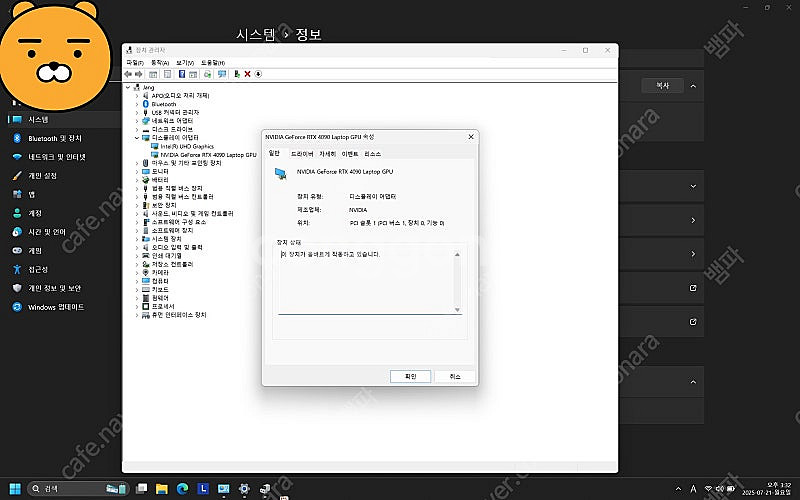Click the Task View icon on taskbar
The height and width of the screenshot is (500, 800).
[x=141, y=489]
